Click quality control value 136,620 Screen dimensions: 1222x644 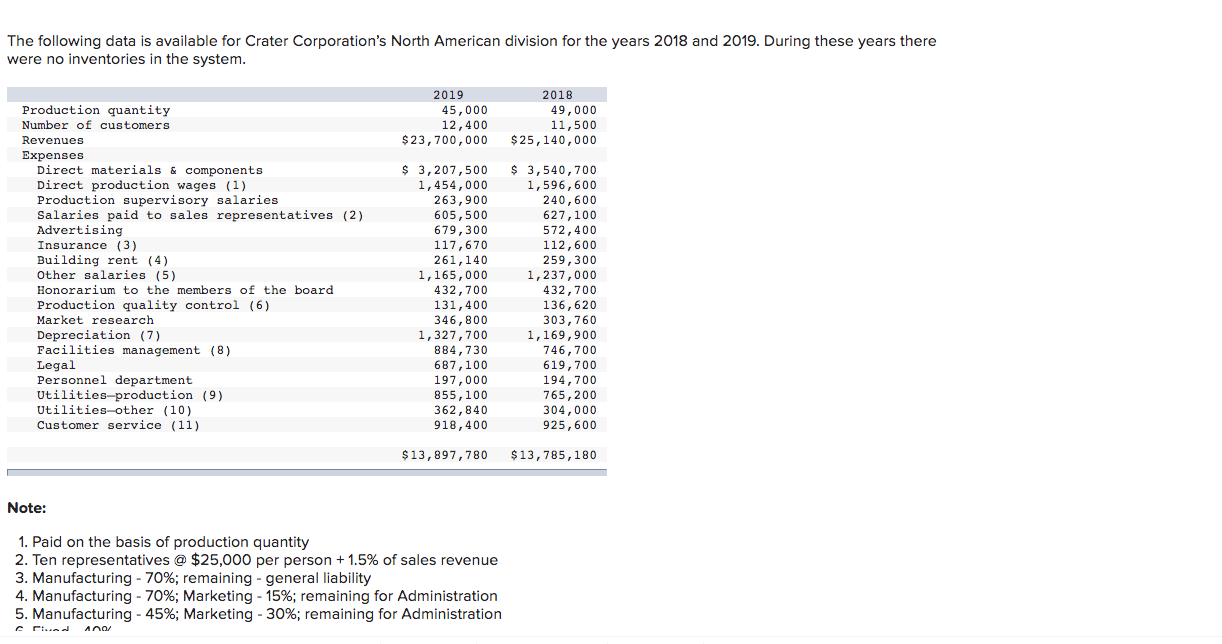pos(569,305)
